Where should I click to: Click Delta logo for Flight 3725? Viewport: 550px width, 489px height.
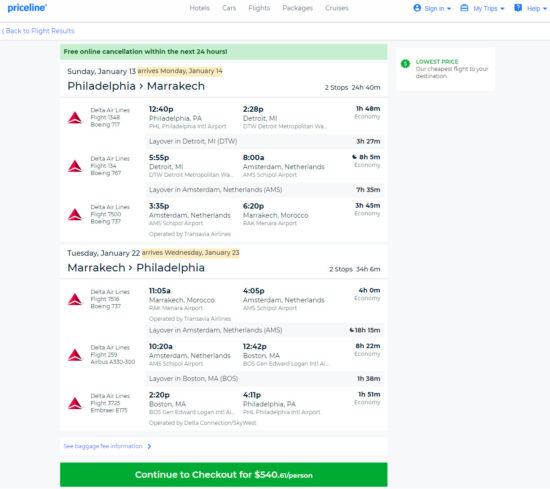pyautogui.click(x=75, y=403)
